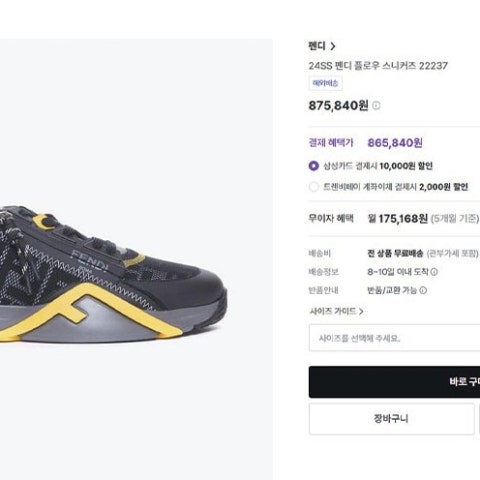The image size is (480, 480).
Task: Click the partially visible button beside 장바구니
Action: pyautogui.click(x=479, y=419)
